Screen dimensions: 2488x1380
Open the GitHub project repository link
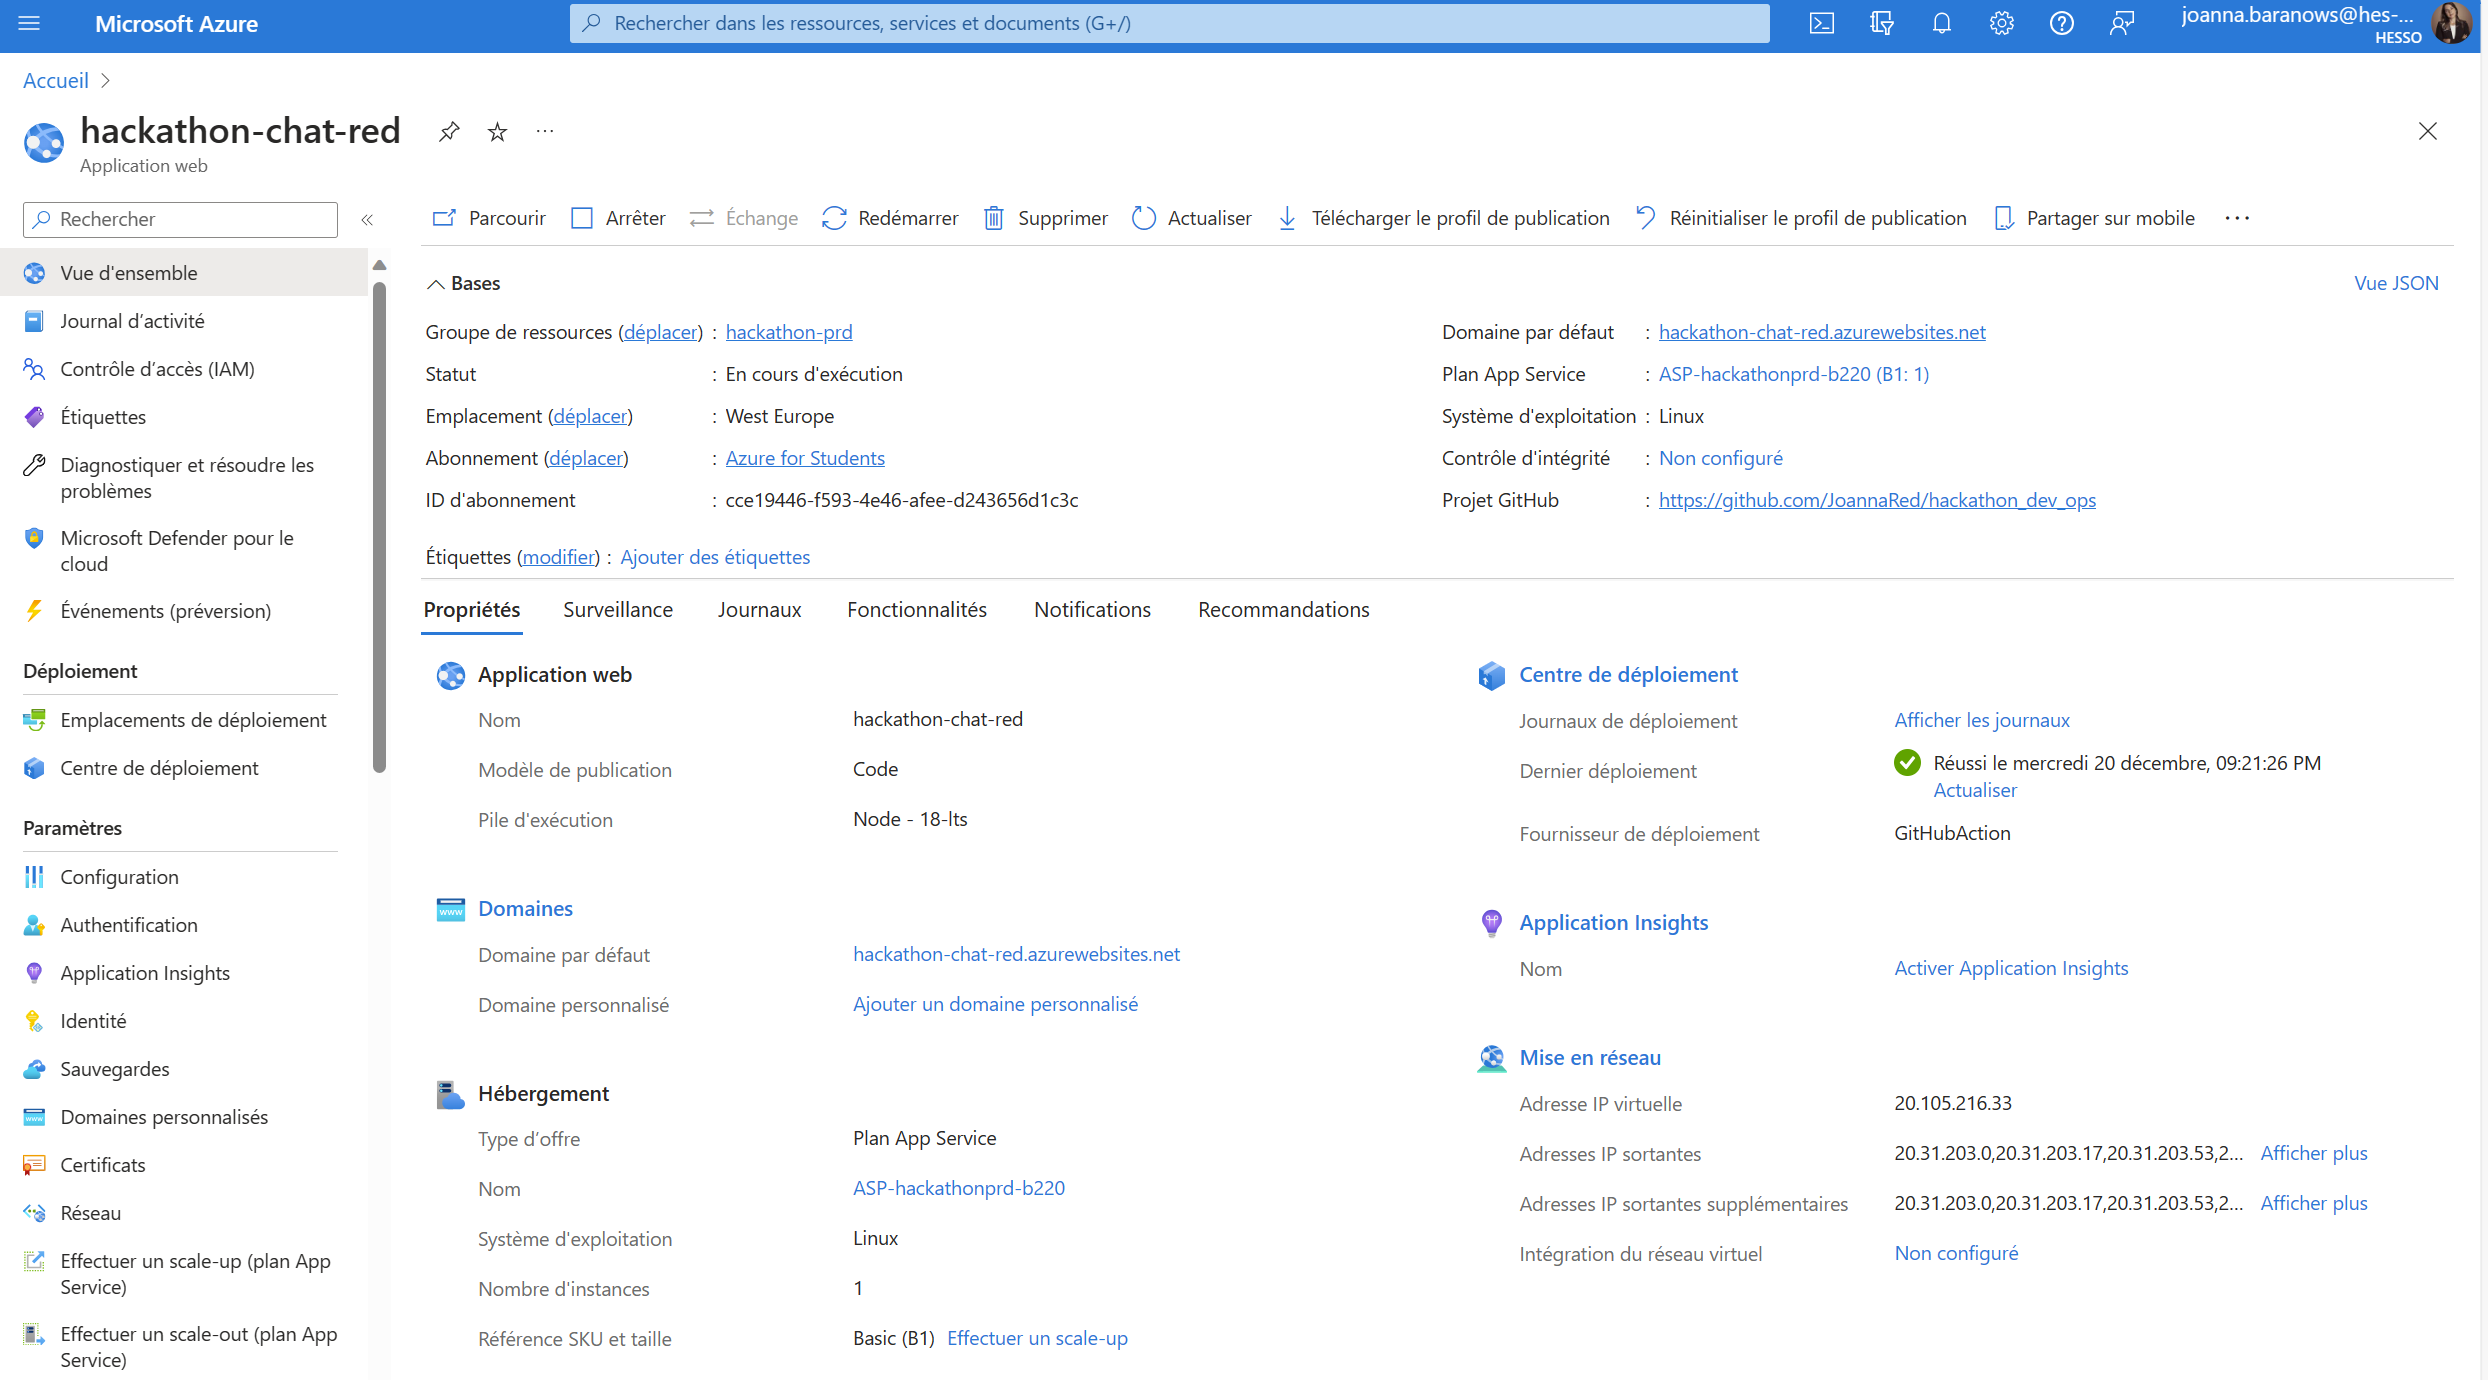point(1878,500)
